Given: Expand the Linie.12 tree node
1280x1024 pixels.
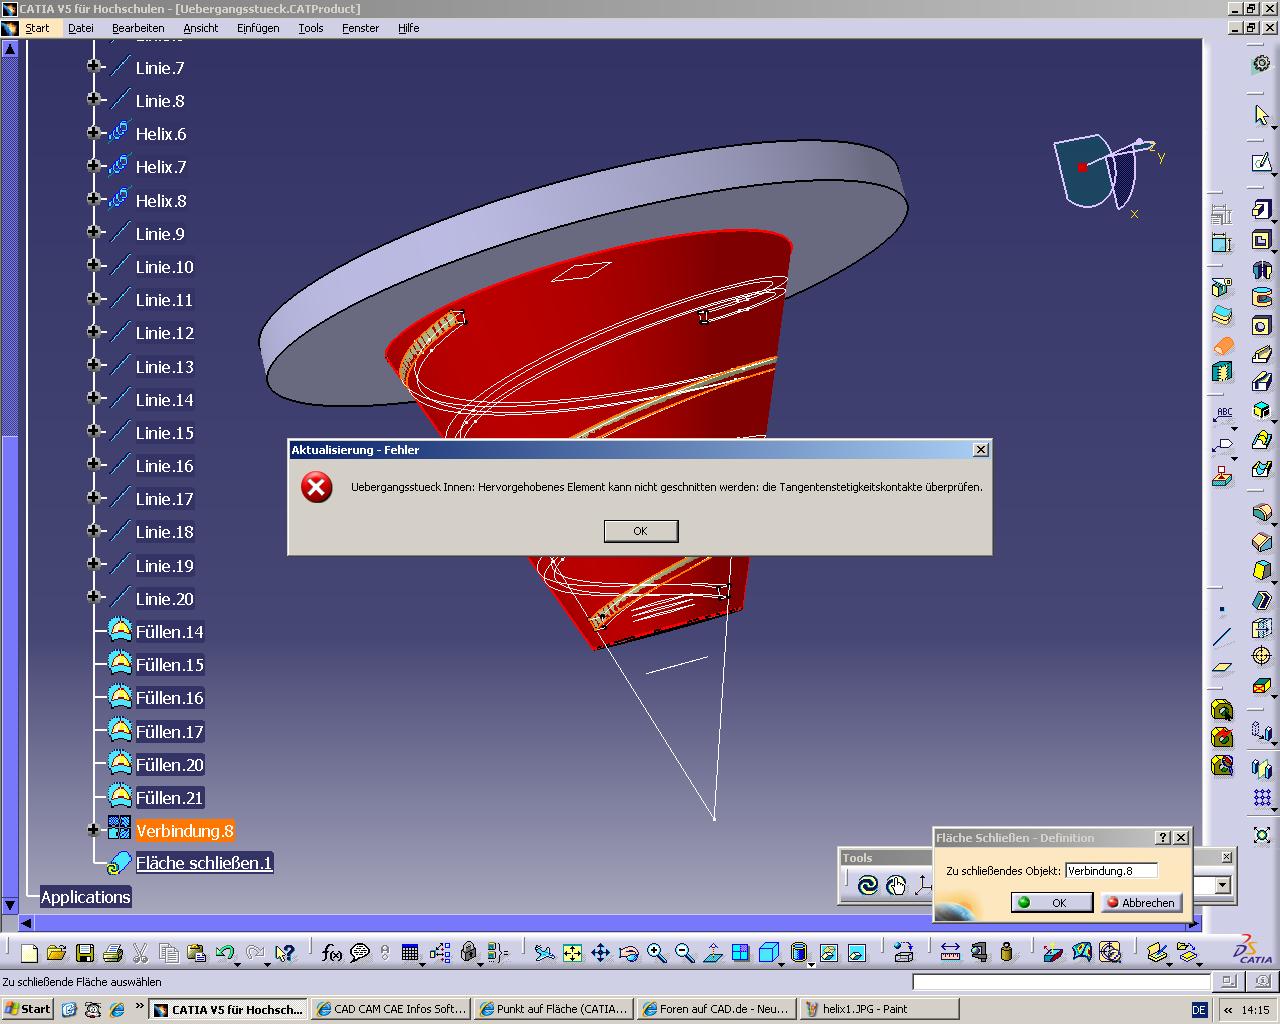Looking at the screenshot, I should [94, 331].
